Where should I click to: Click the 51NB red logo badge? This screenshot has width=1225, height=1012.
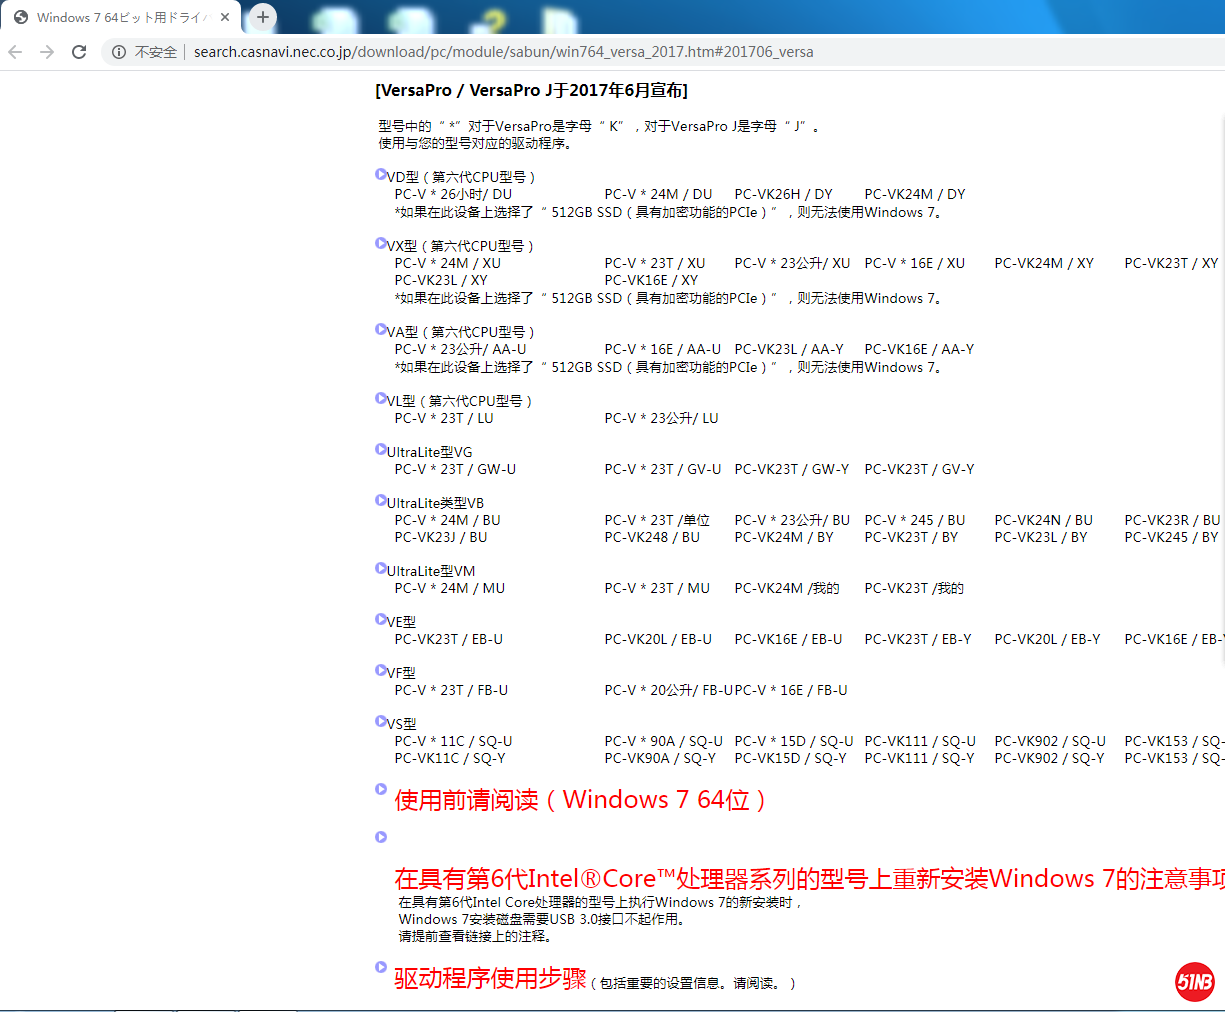pos(1194,981)
